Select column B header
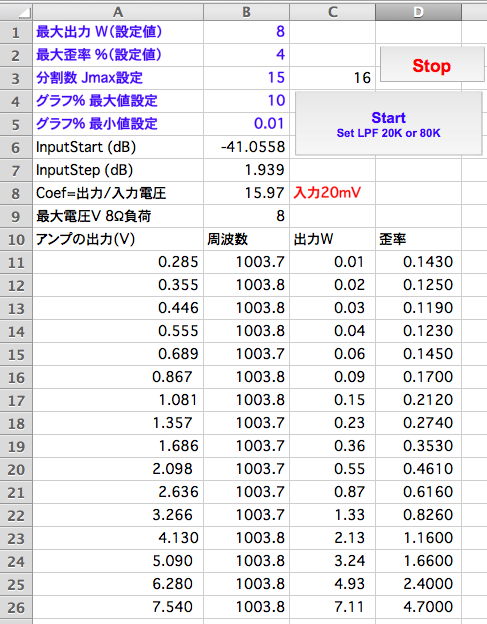The height and width of the screenshot is (624, 487). click(246, 12)
